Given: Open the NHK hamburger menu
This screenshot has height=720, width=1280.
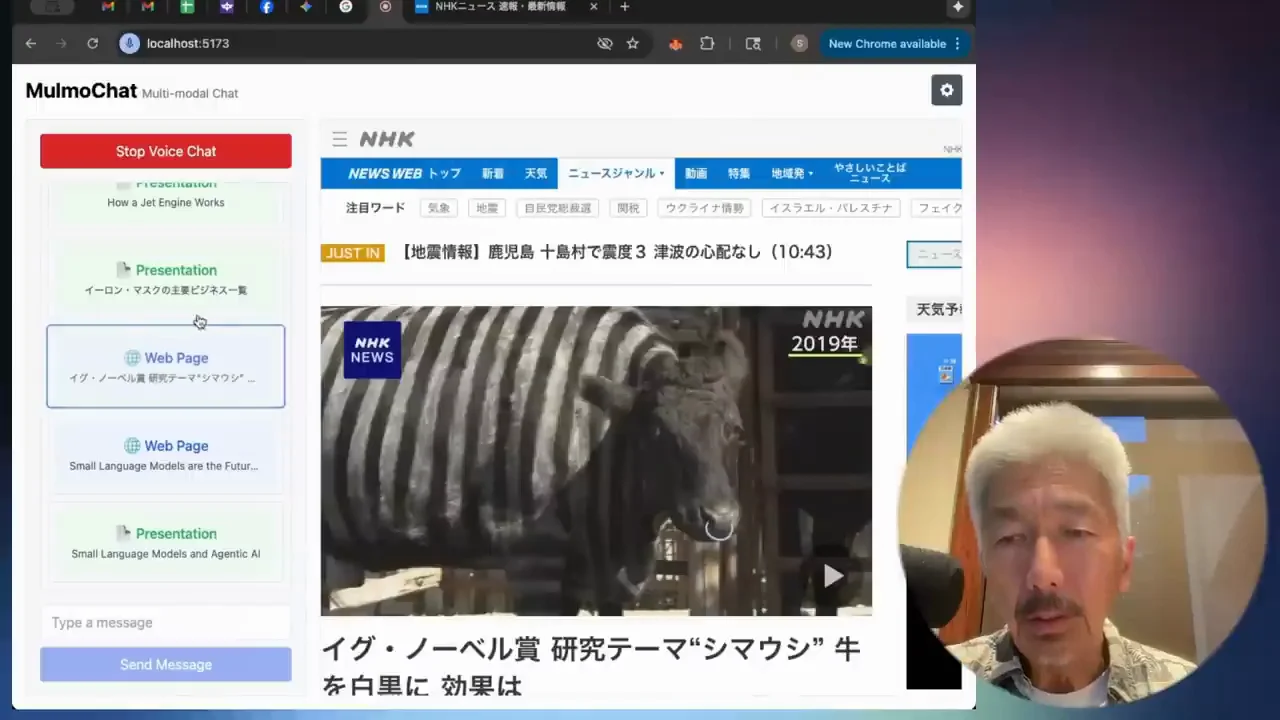Looking at the screenshot, I should pos(340,139).
